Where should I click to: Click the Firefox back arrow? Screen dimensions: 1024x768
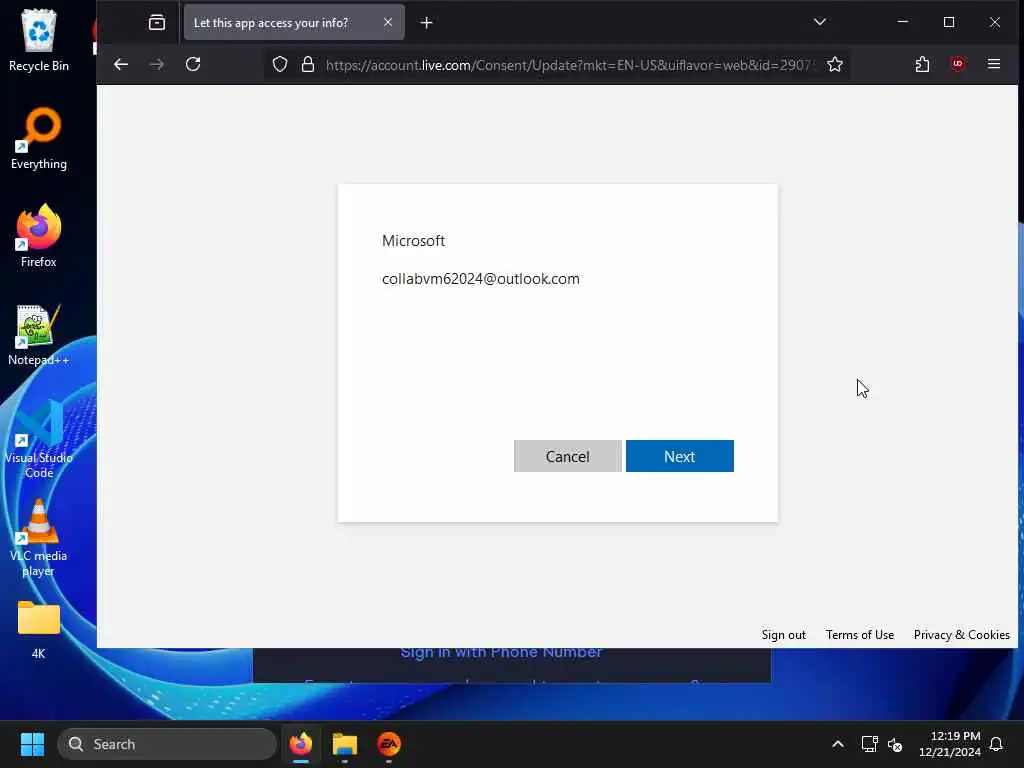coord(121,64)
